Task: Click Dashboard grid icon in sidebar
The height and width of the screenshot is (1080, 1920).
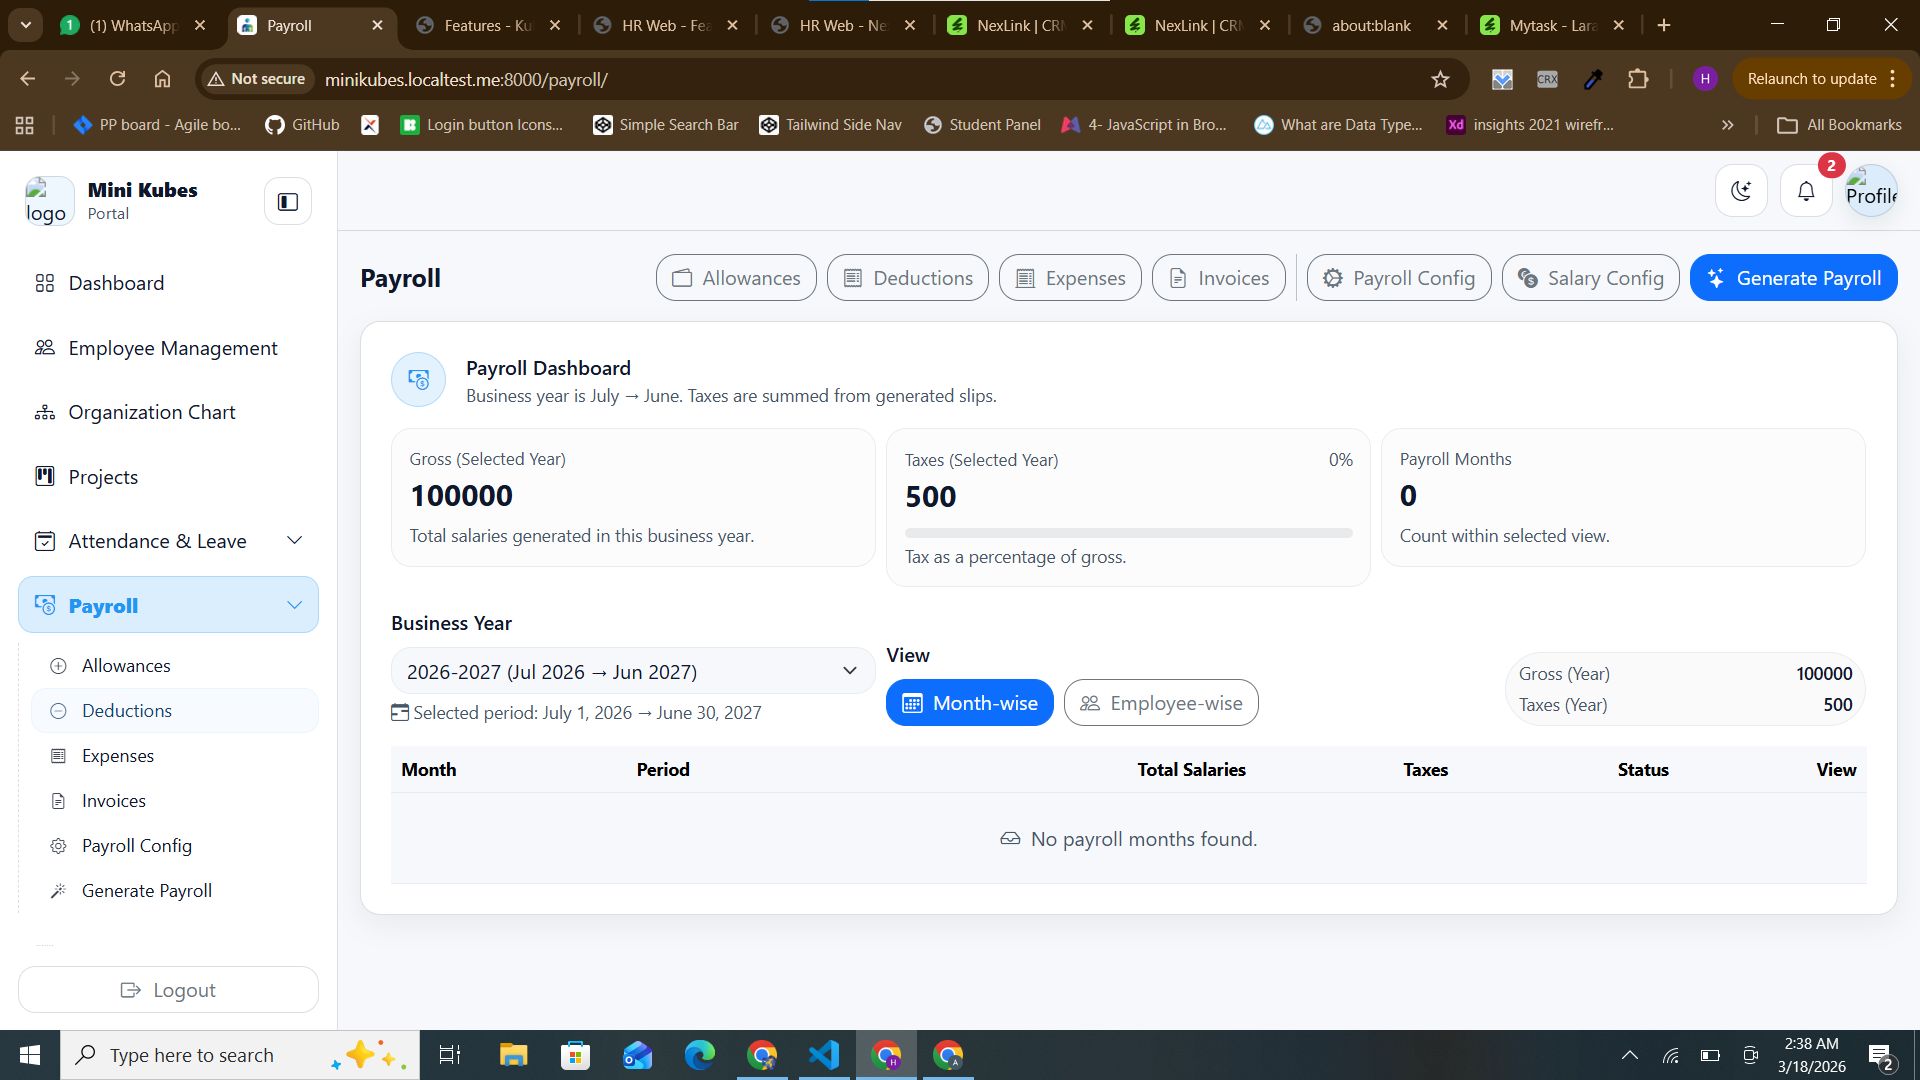Action: tap(45, 283)
